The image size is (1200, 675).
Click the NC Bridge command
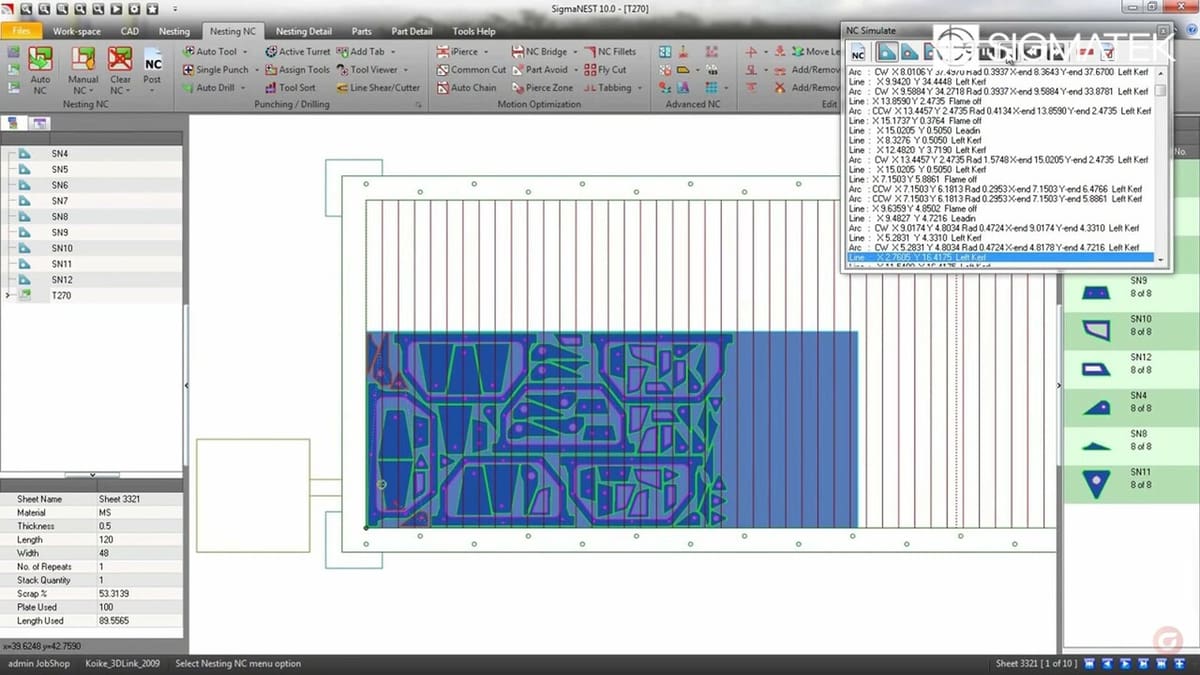click(x=539, y=52)
